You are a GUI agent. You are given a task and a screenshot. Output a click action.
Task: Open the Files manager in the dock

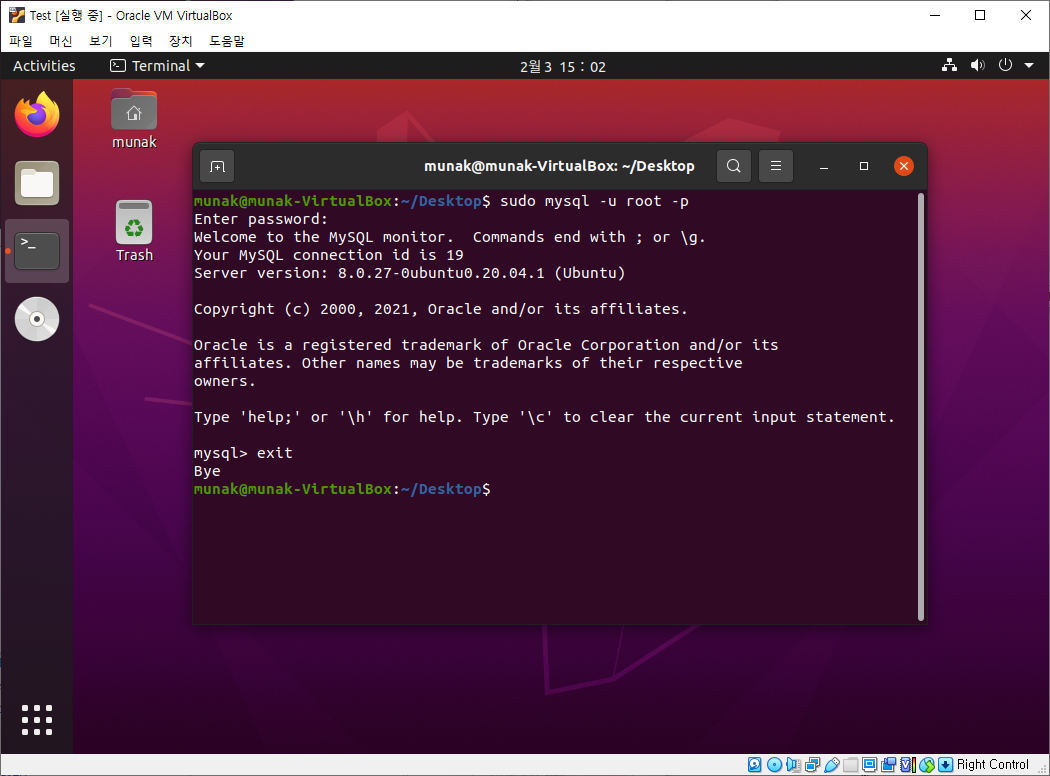click(x=37, y=183)
